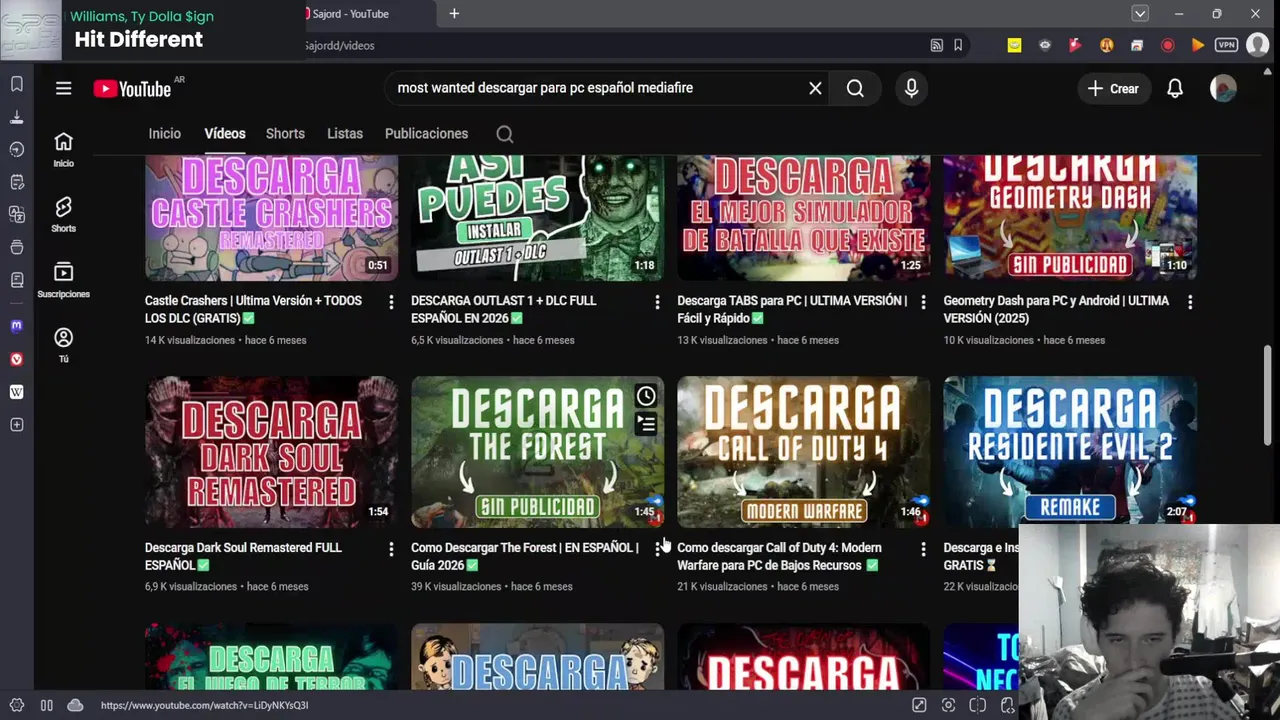Open browser settings gear in status bar
Screen dimensions: 1280x720
click(17, 705)
